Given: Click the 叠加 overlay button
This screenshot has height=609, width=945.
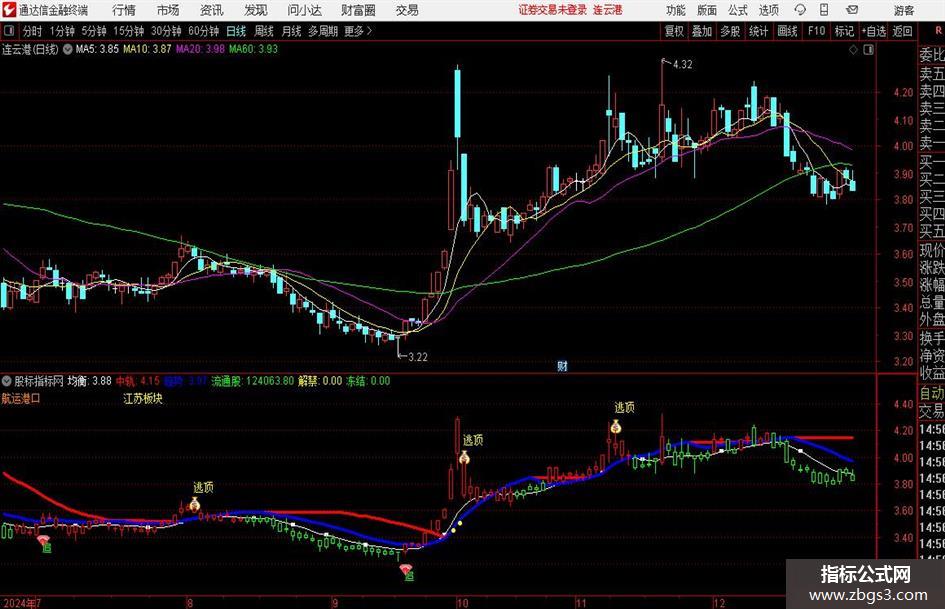Looking at the screenshot, I should pos(702,31).
